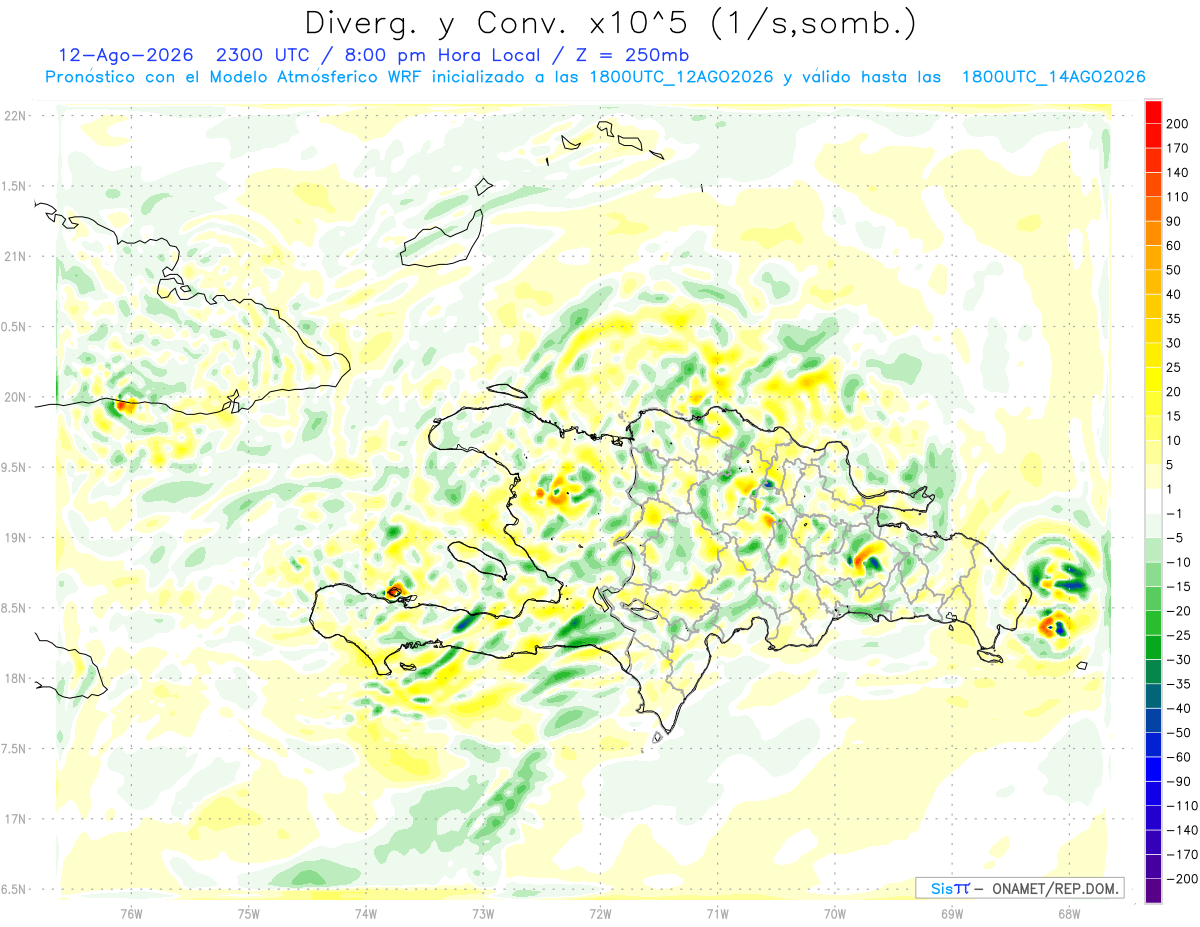Click the positive '170' color scale value
1200x927 pixels.
pyautogui.click(x=1177, y=148)
